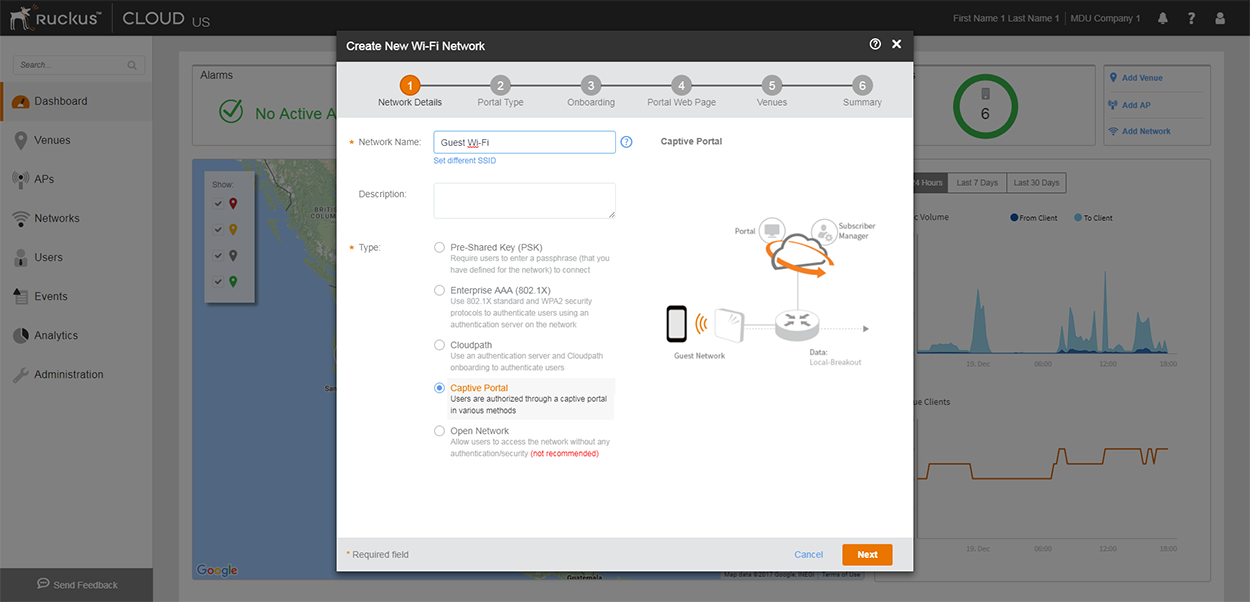Click info icon next to Network Name
The width and height of the screenshot is (1250, 602).
click(627, 142)
